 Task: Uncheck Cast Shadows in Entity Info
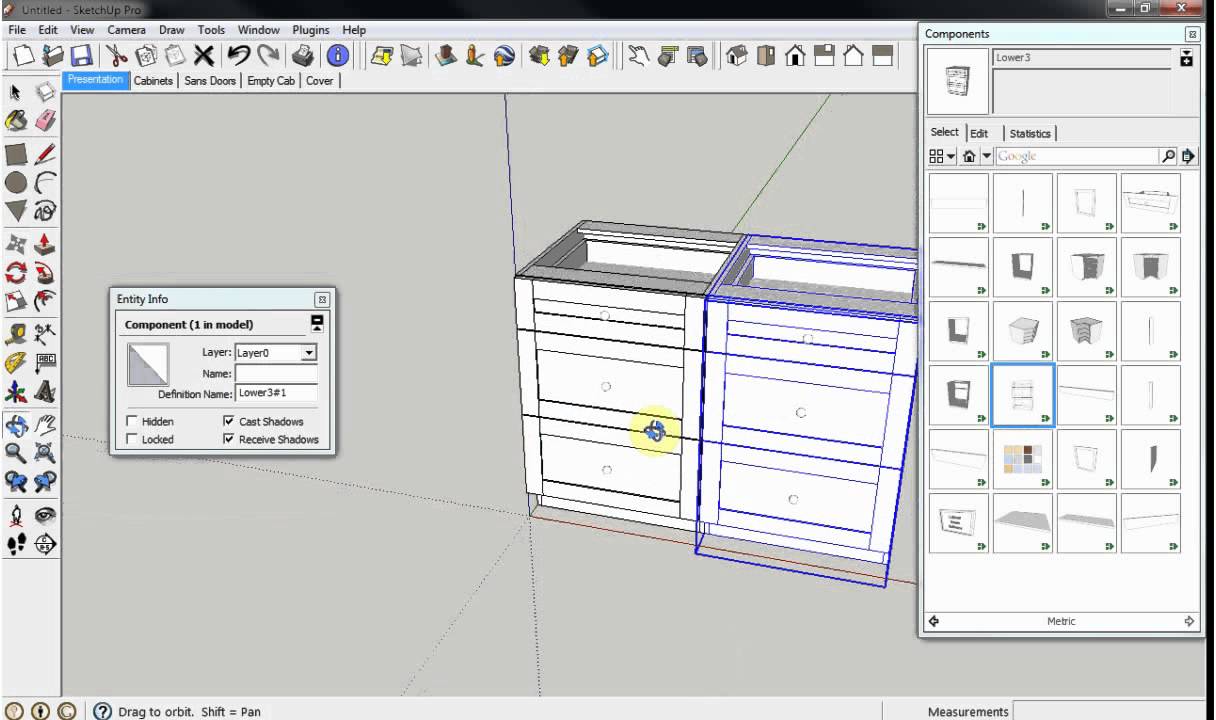229,421
